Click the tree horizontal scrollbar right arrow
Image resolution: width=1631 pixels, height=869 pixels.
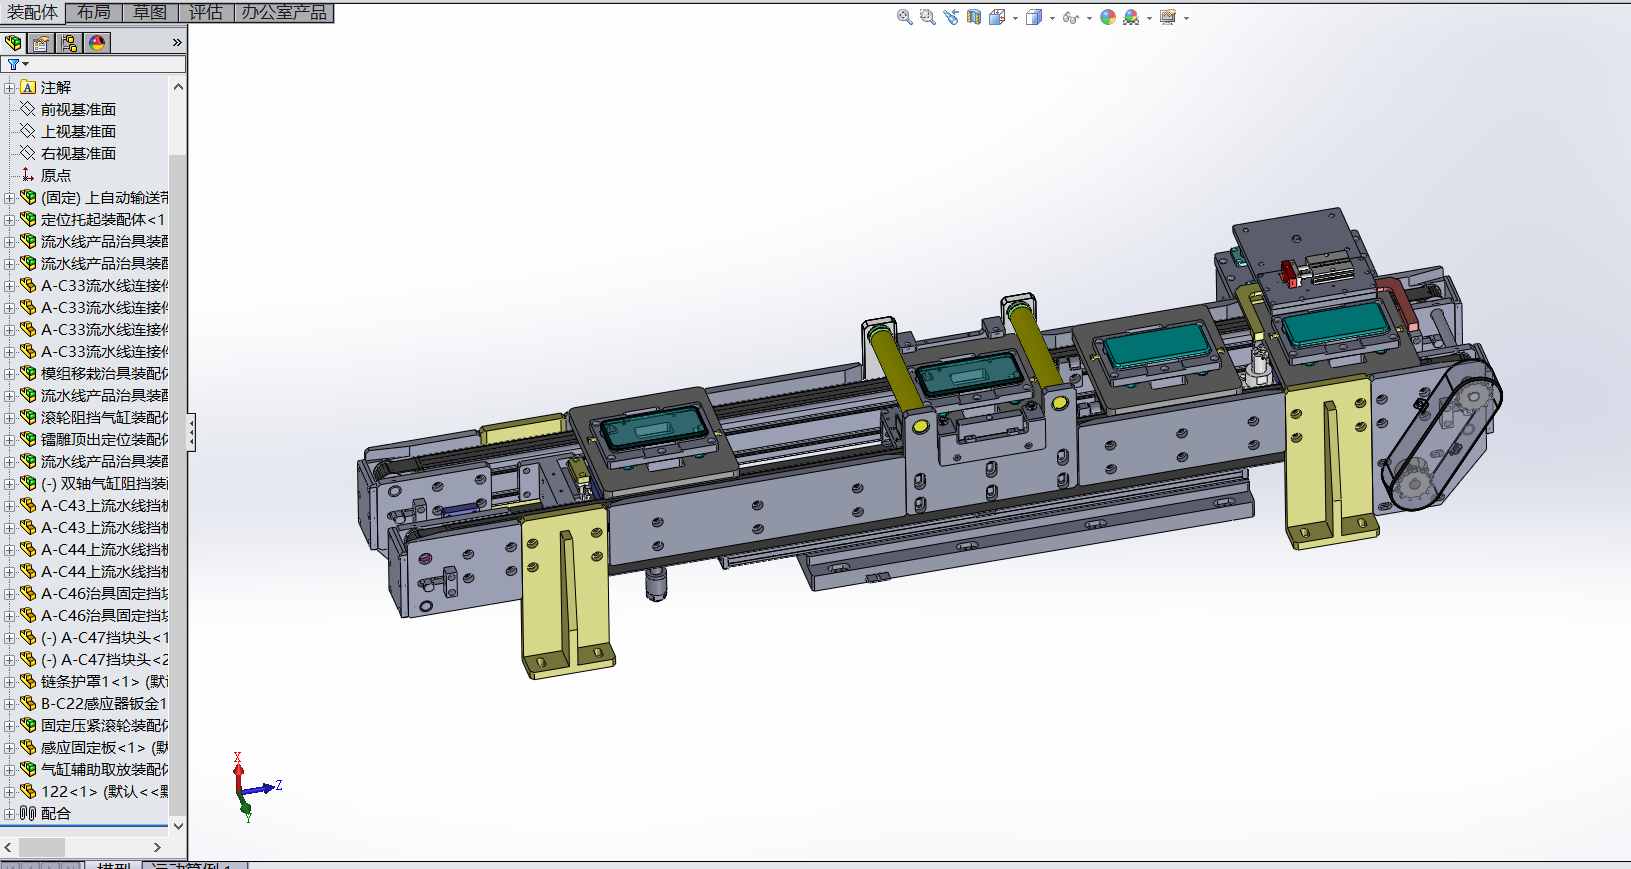tap(157, 847)
